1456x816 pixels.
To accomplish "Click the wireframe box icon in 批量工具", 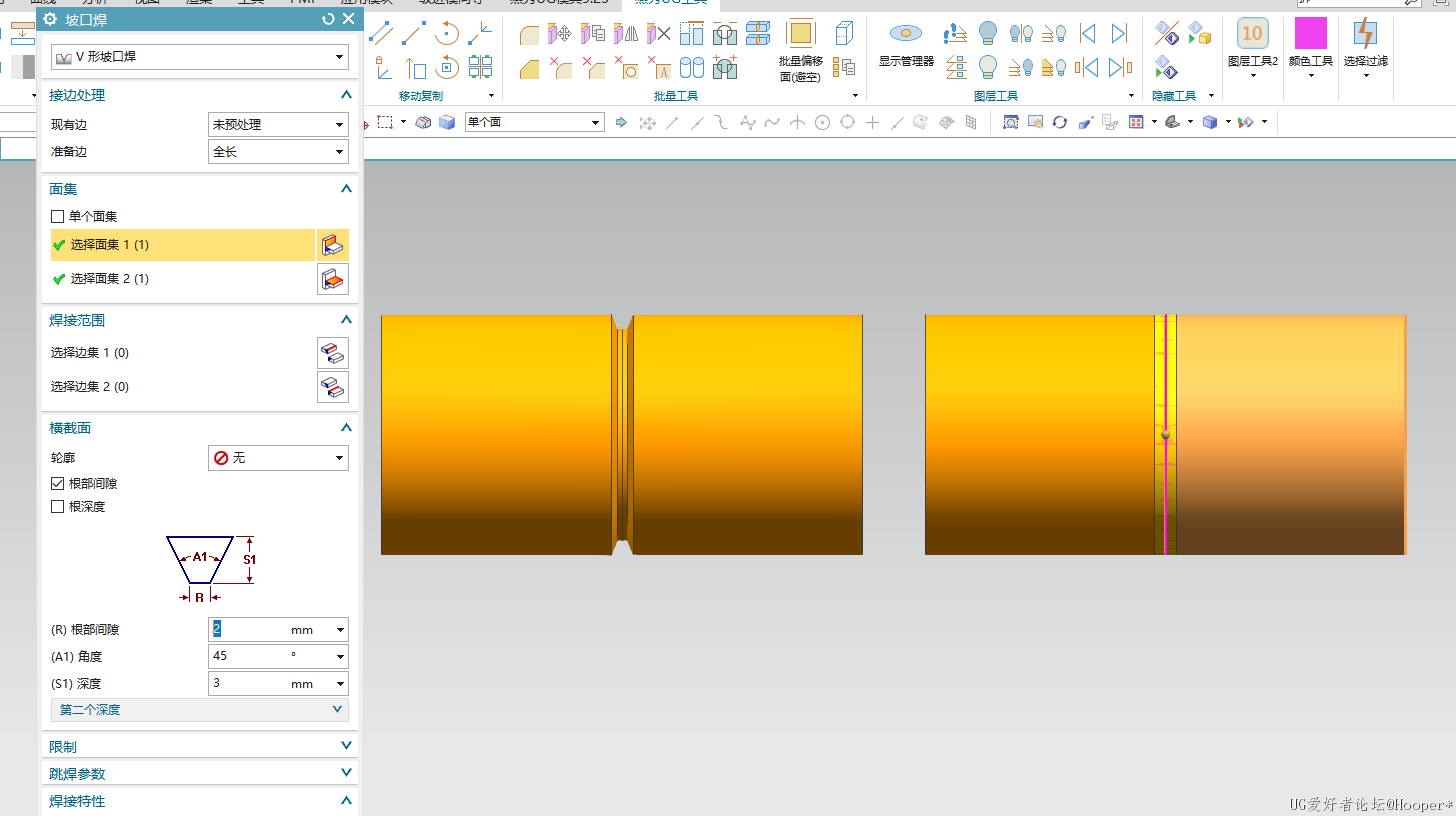I will (x=845, y=33).
